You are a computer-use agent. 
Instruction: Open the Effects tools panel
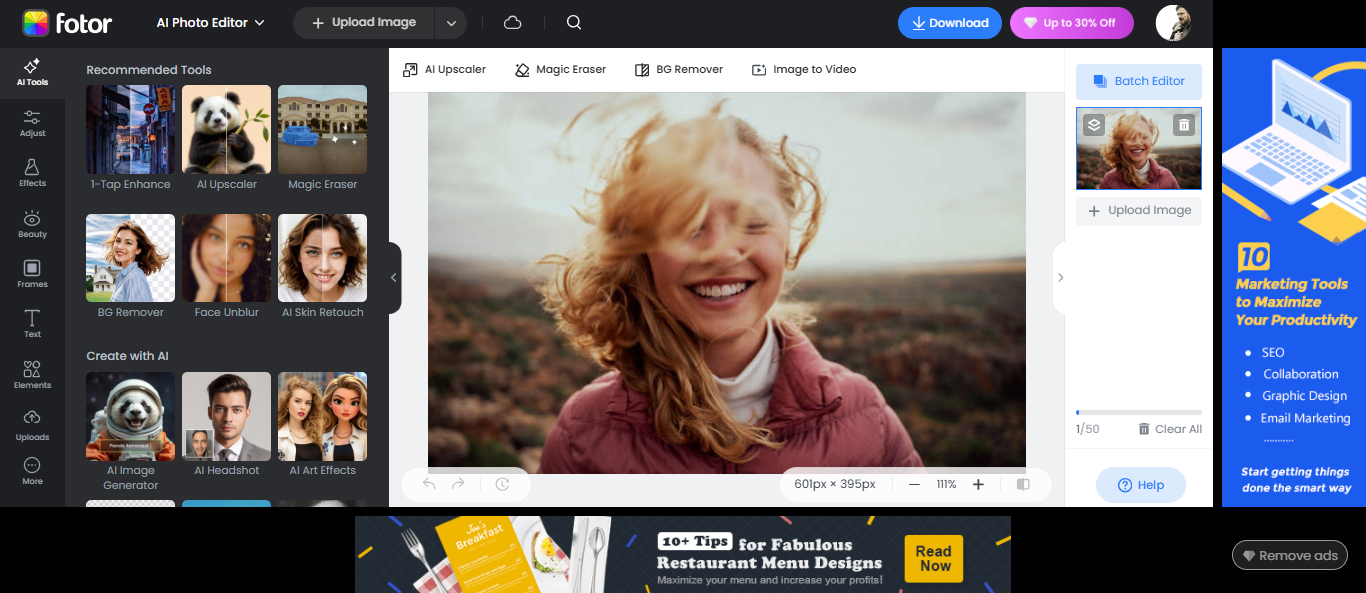tap(32, 173)
